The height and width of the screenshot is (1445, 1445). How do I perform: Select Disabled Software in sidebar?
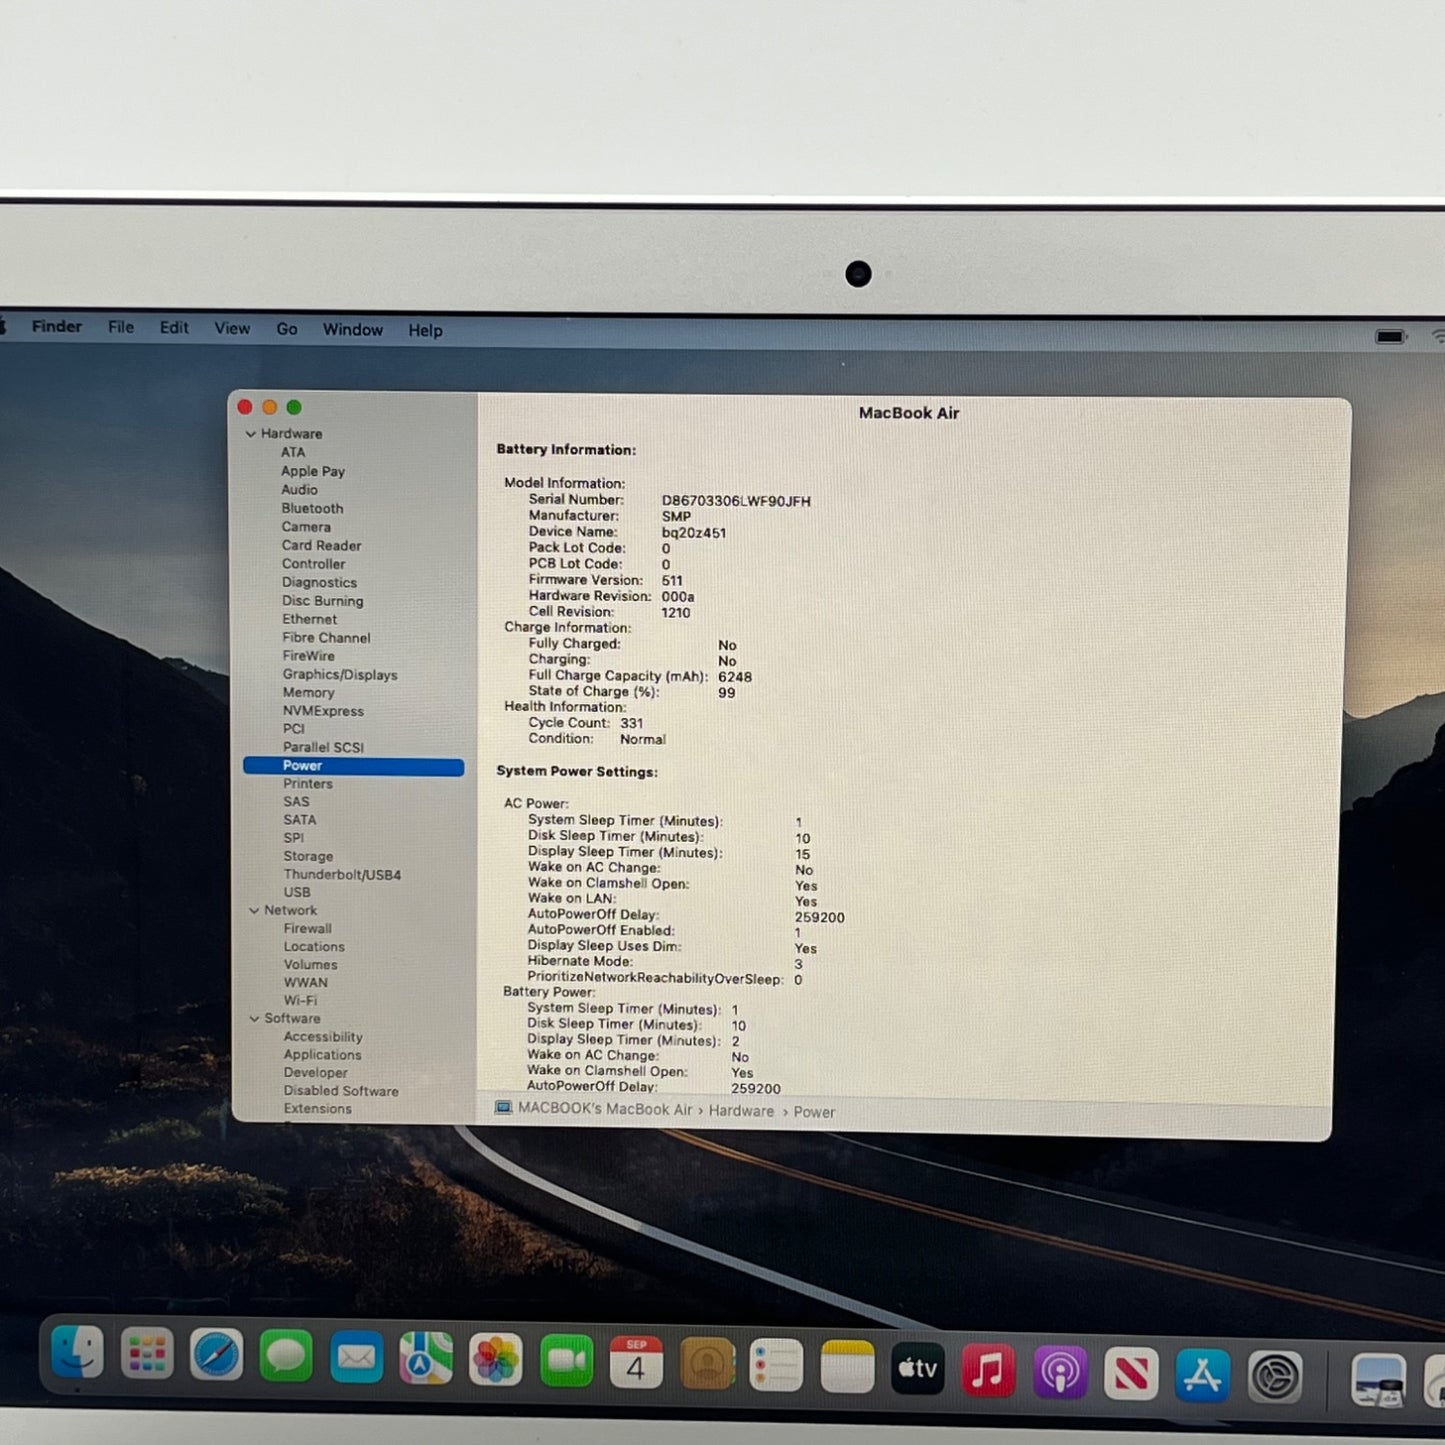[341, 1091]
